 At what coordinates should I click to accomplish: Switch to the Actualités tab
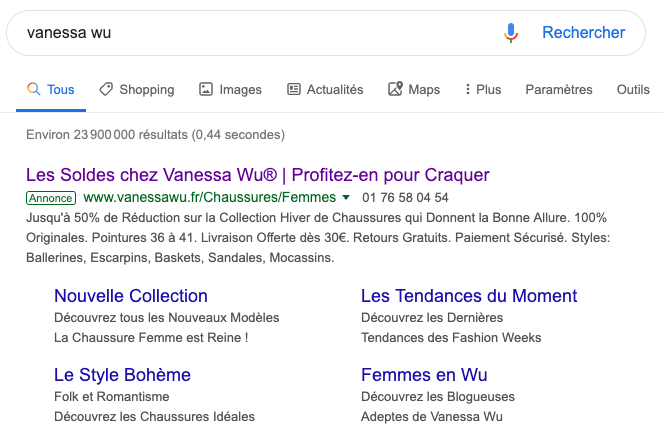(x=325, y=89)
